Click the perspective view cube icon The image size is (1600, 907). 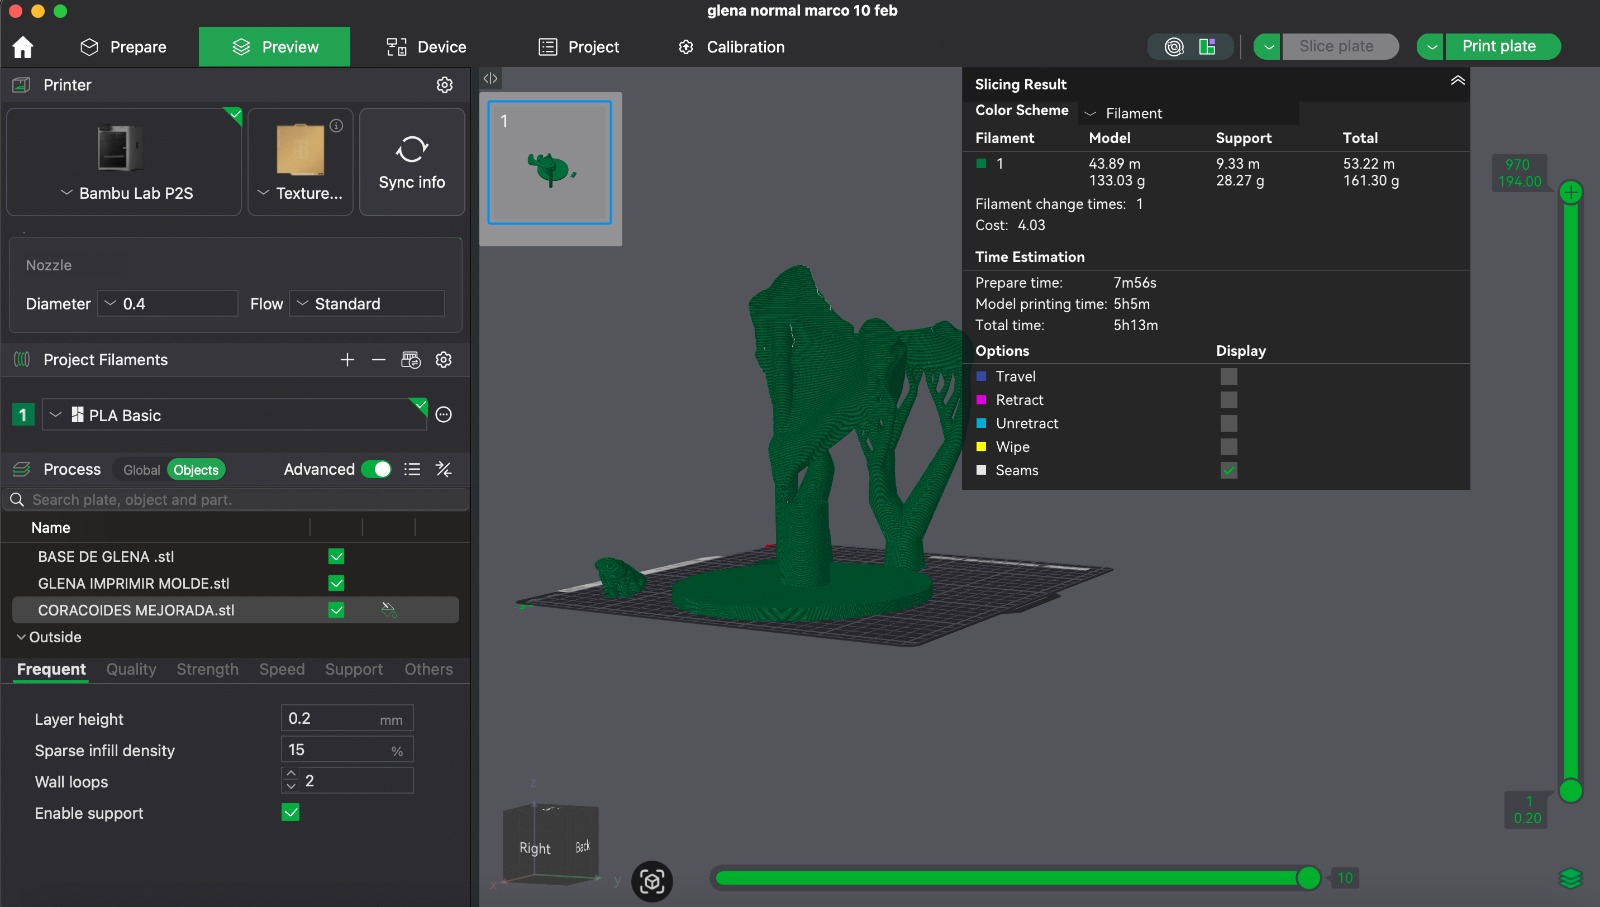pos(652,881)
